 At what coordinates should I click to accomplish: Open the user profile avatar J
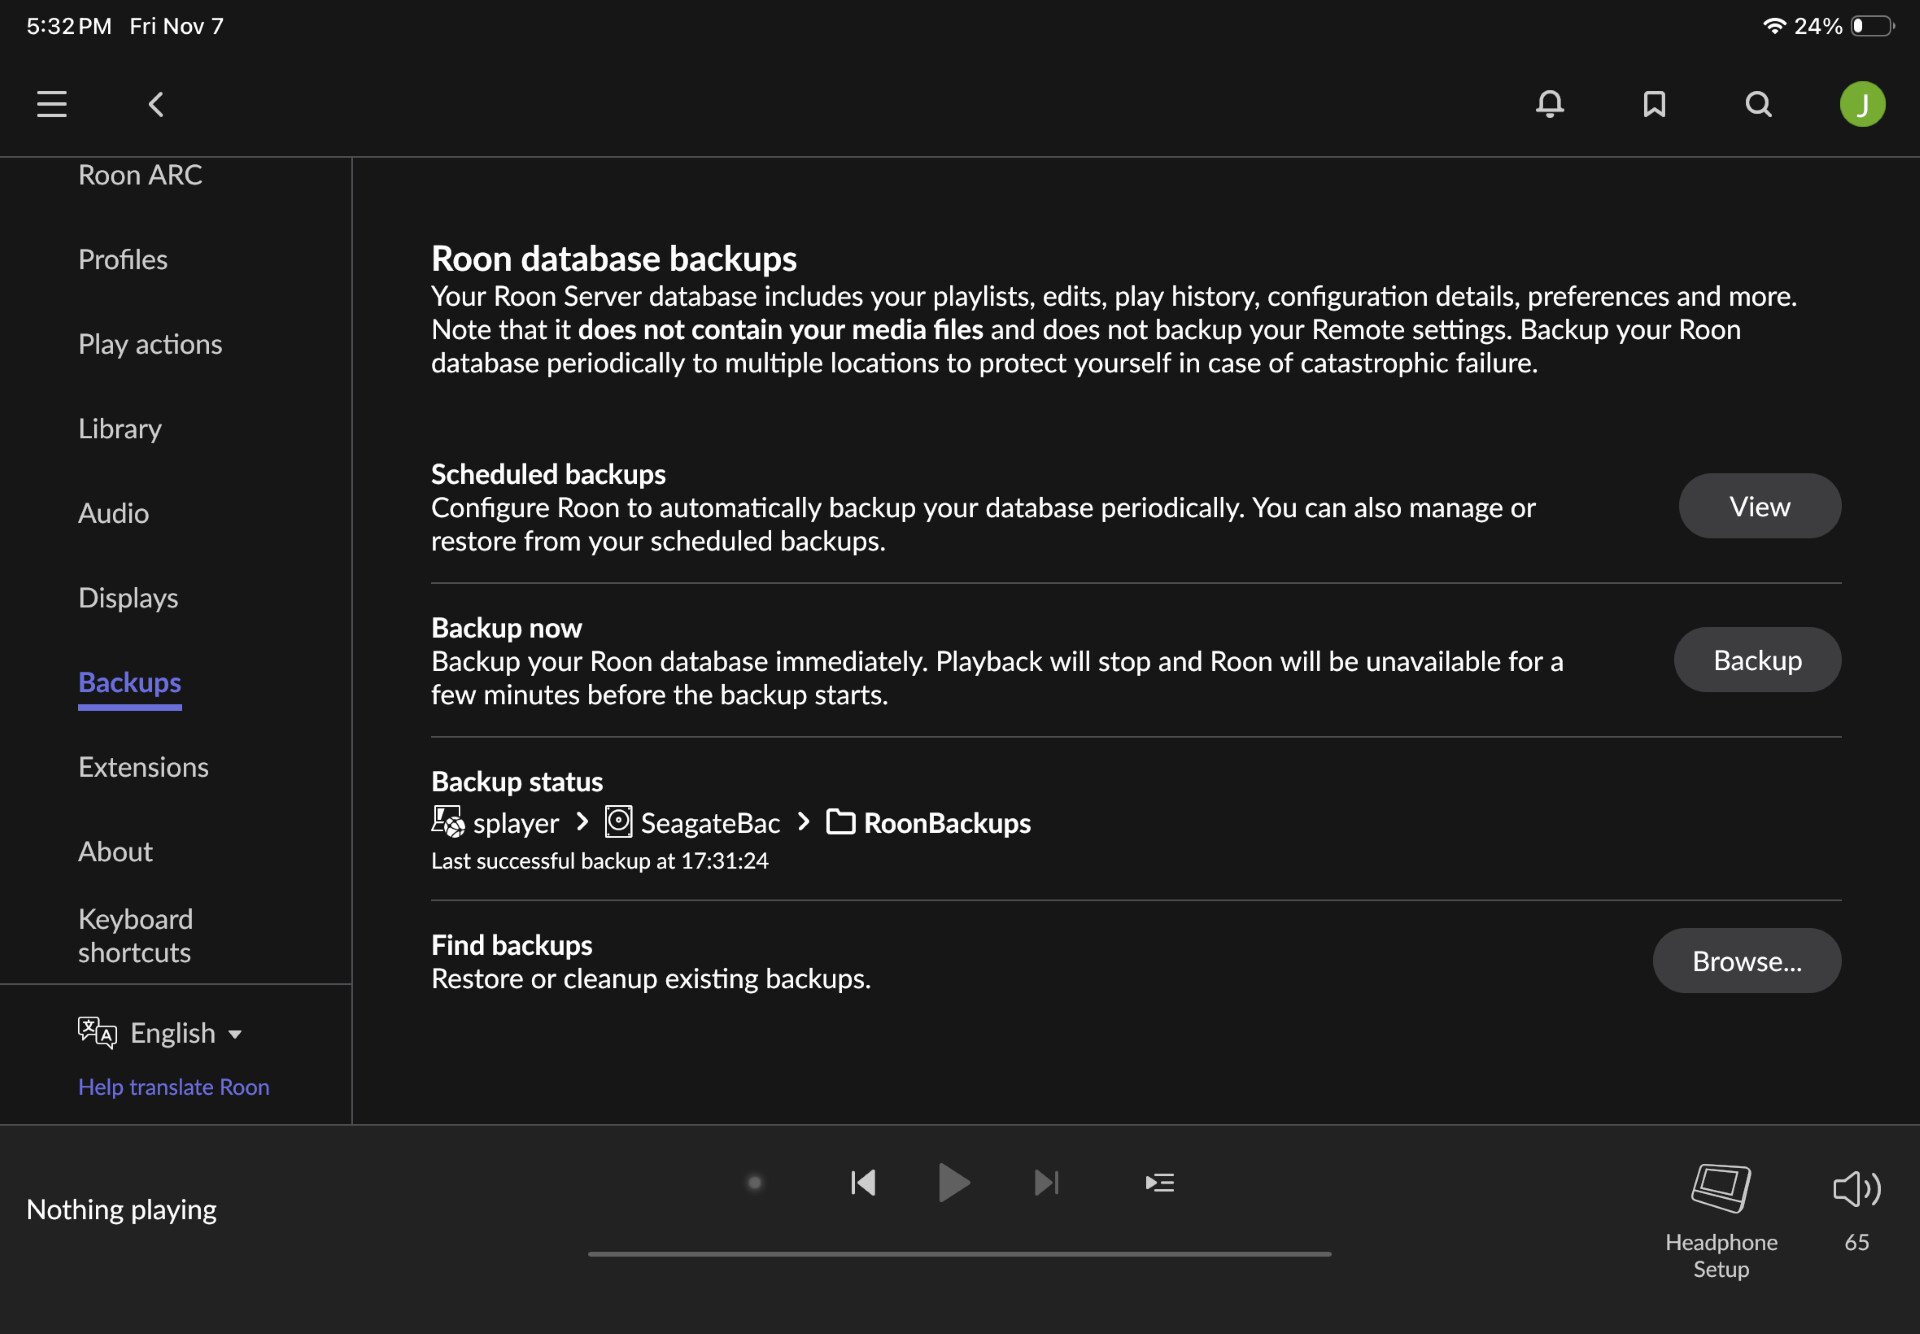coord(1862,104)
